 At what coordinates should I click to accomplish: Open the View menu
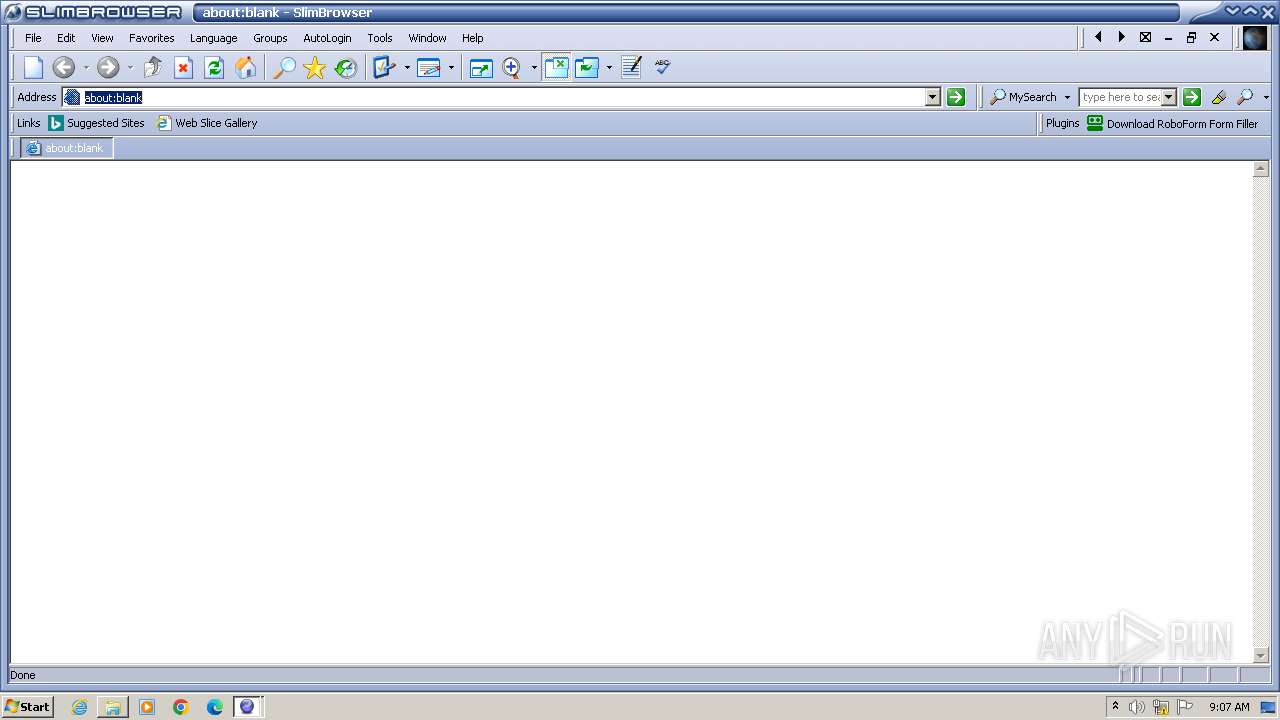pyautogui.click(x=102, y=38)
